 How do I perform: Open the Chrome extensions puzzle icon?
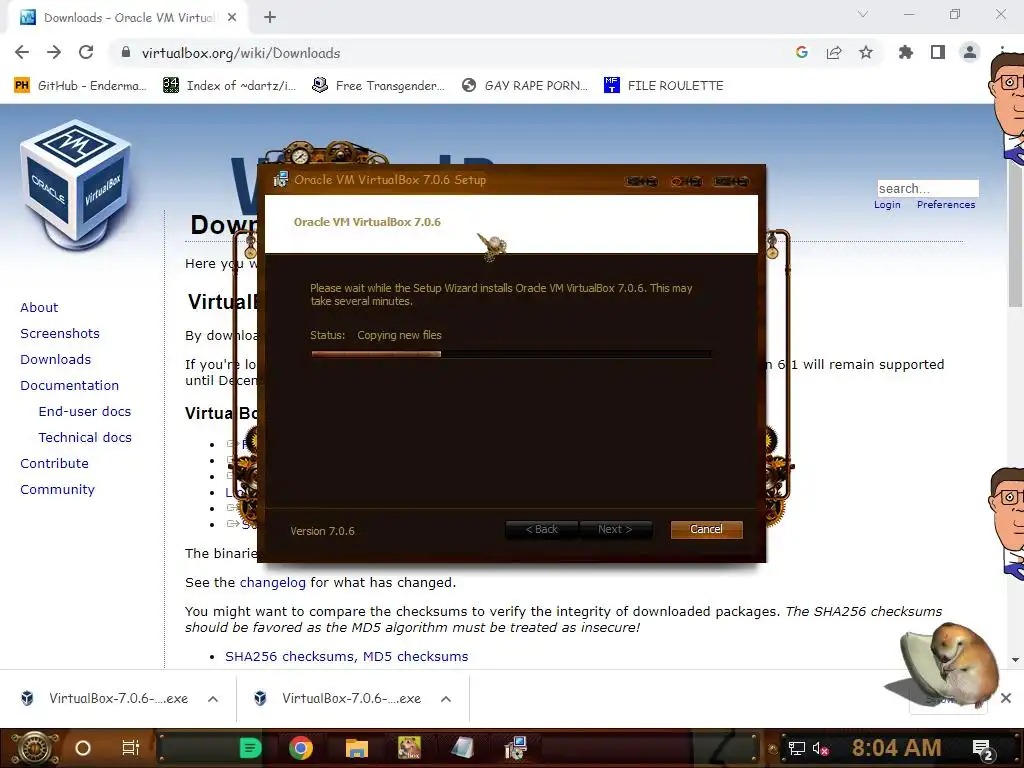(x=906, y=53)
